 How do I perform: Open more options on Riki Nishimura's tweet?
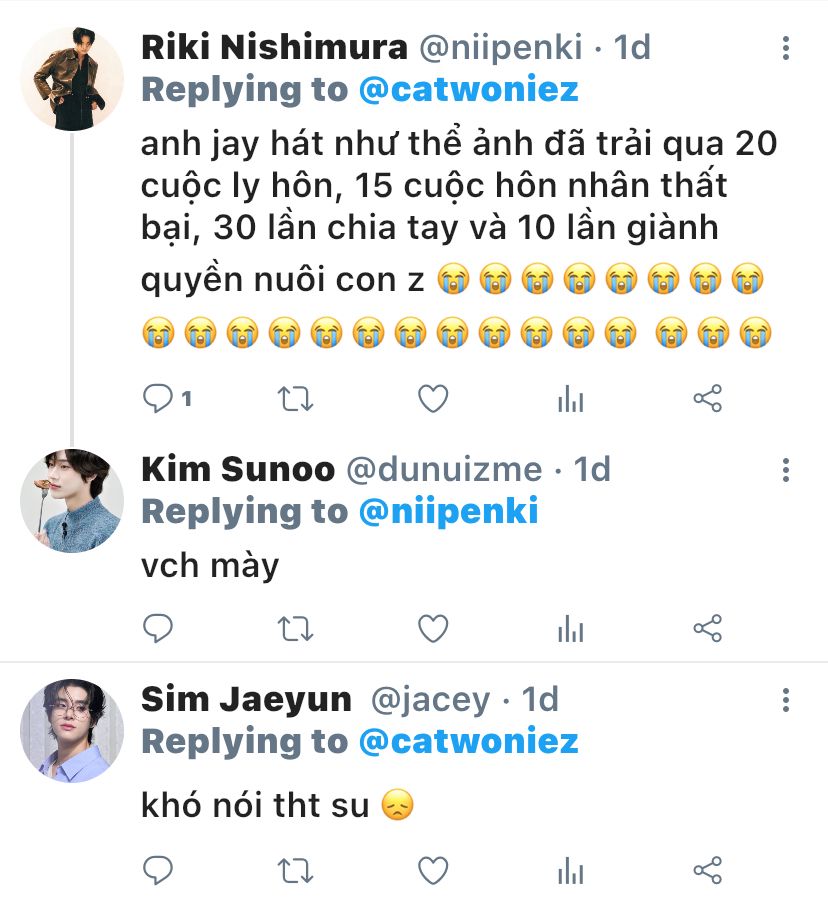point(787,48)
